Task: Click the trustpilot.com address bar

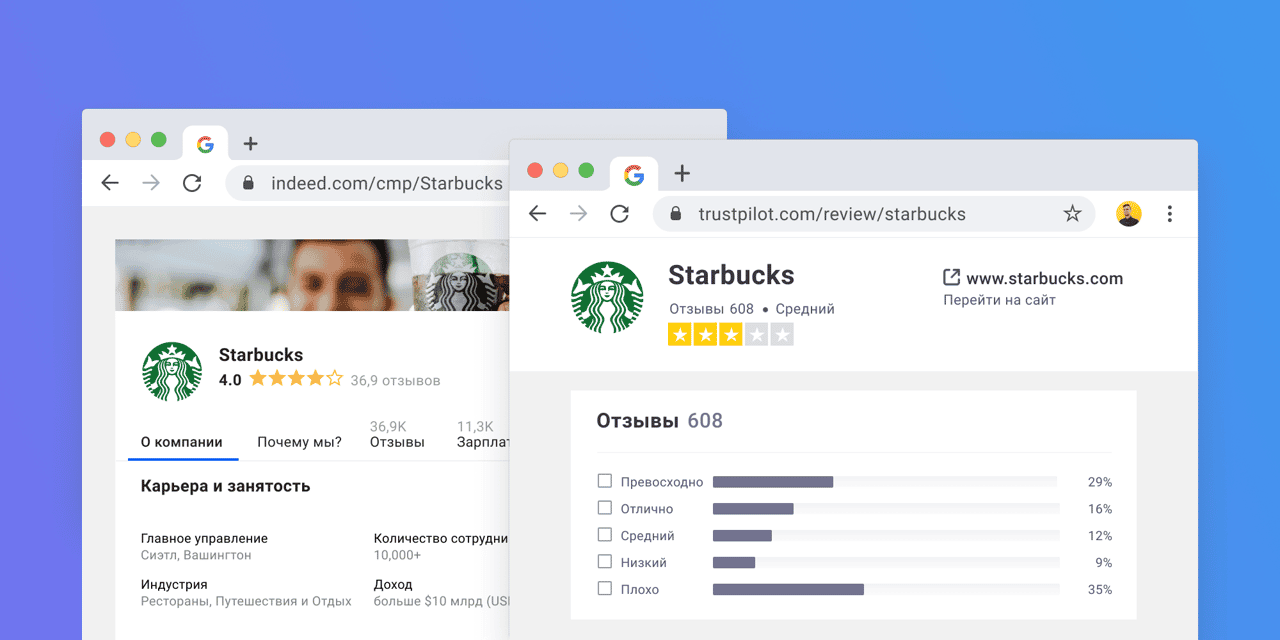Action: click(874, 214)
